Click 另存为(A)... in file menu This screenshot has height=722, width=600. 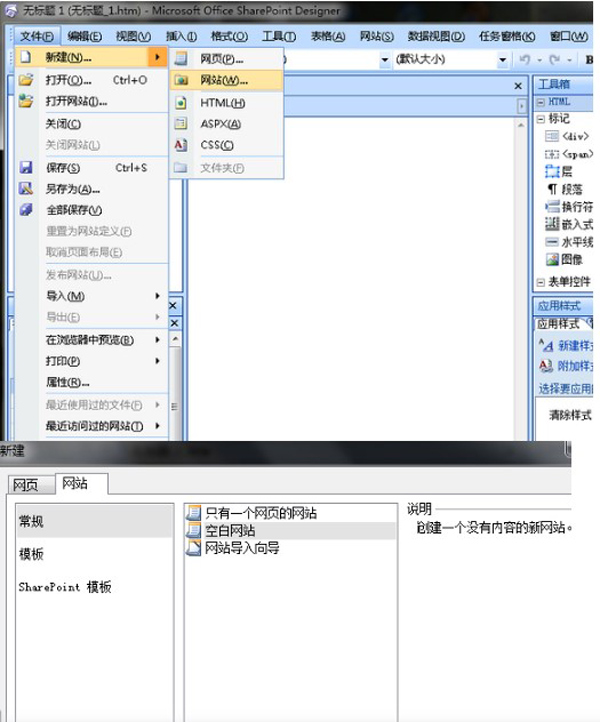pos(73,189)
